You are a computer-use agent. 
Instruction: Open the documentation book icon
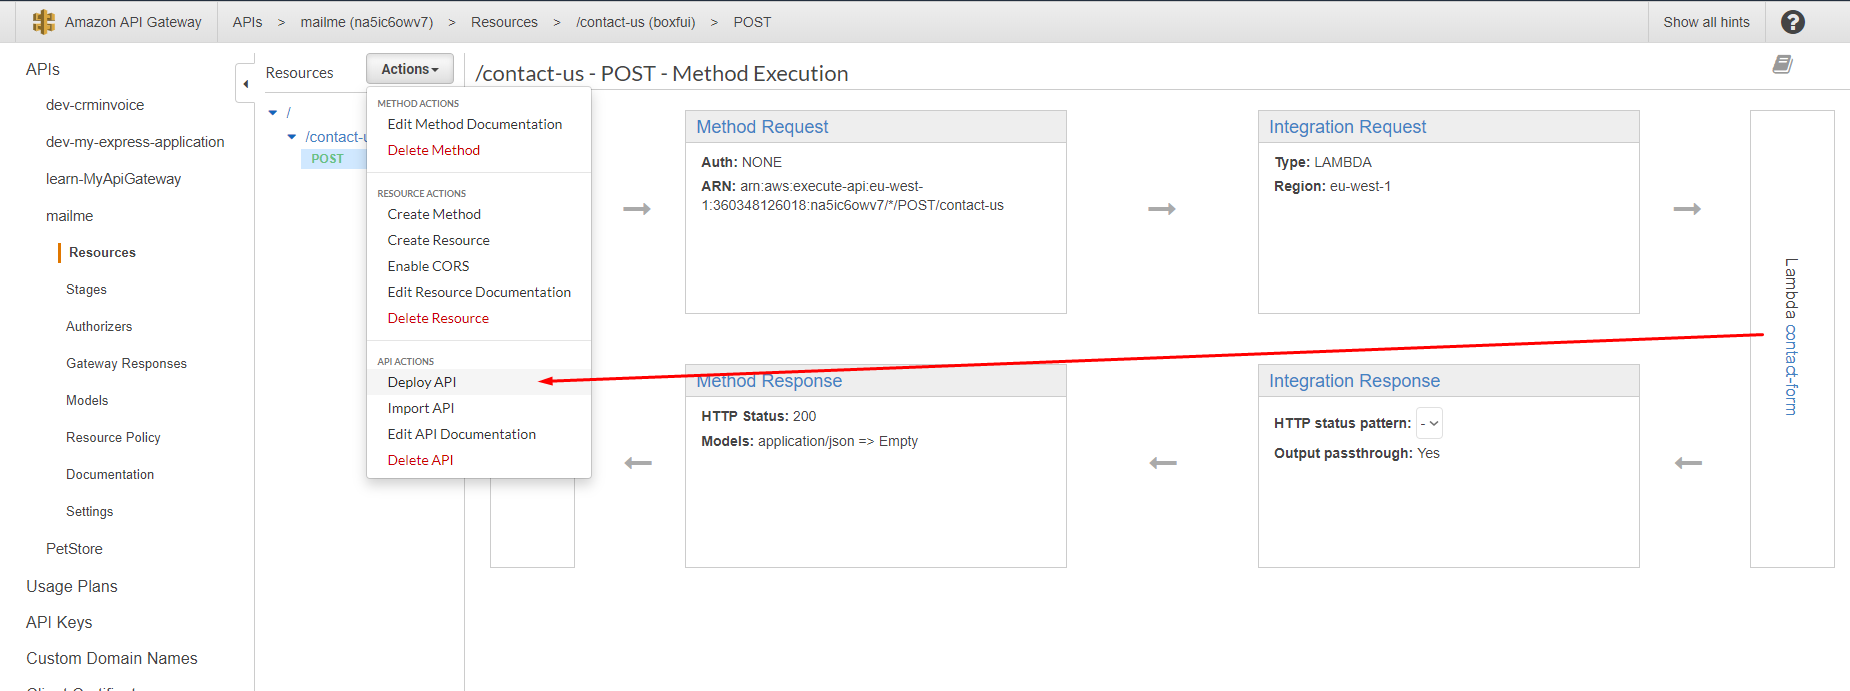point(1783,64)
